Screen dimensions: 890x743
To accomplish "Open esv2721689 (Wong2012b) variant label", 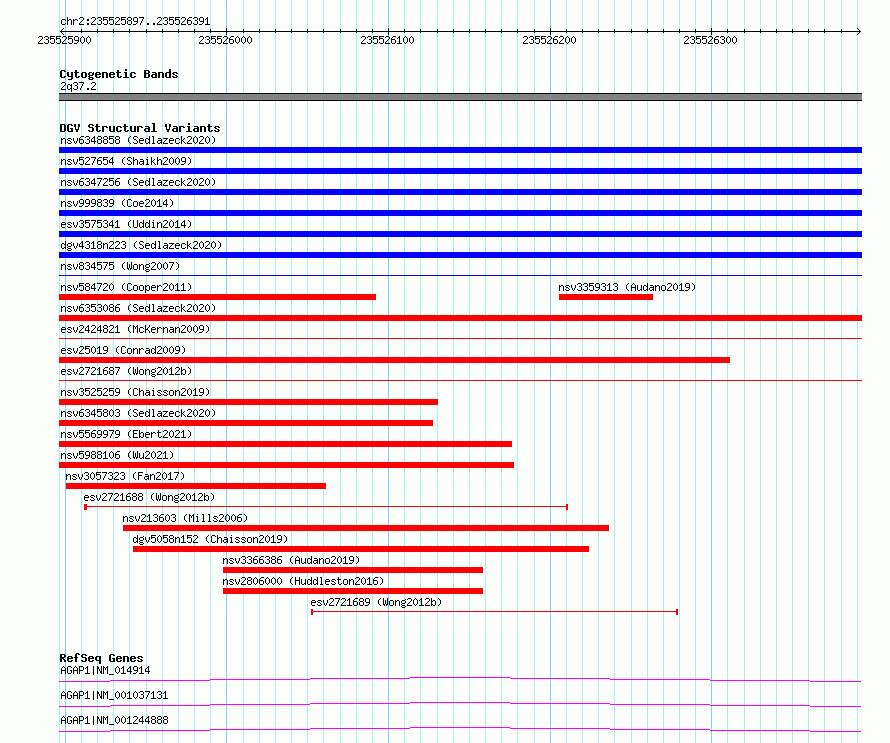I will pos(376,602).
